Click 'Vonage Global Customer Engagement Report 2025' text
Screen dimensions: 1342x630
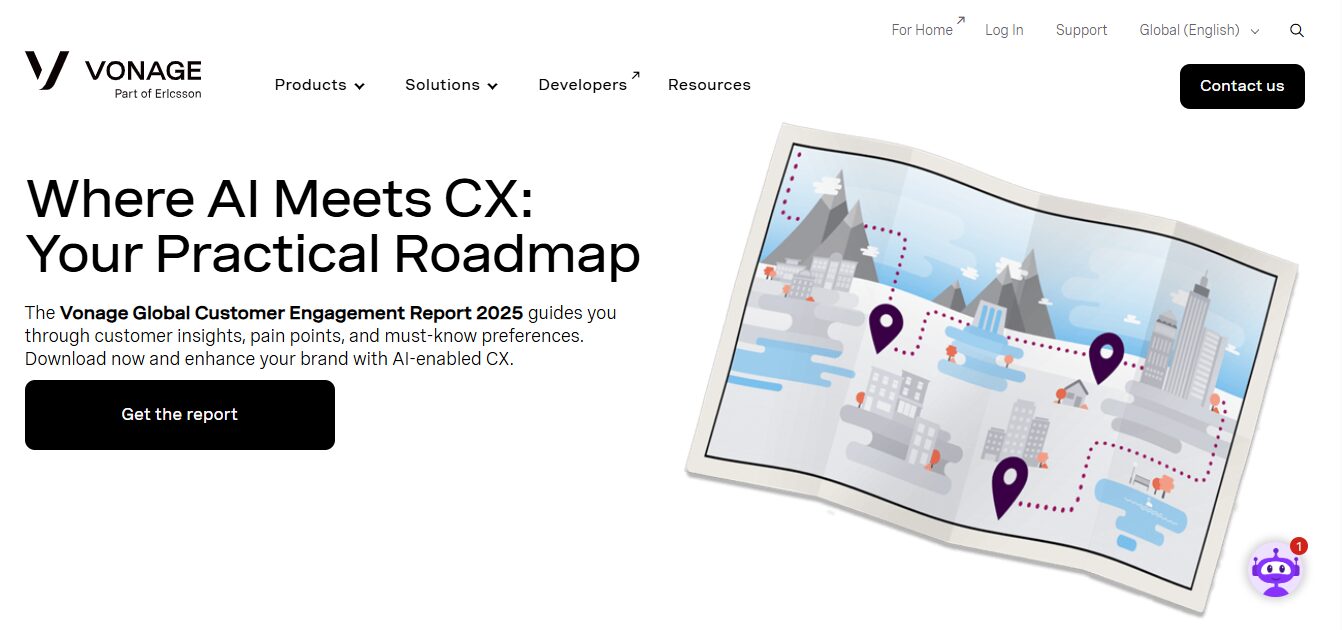point(291,313)
